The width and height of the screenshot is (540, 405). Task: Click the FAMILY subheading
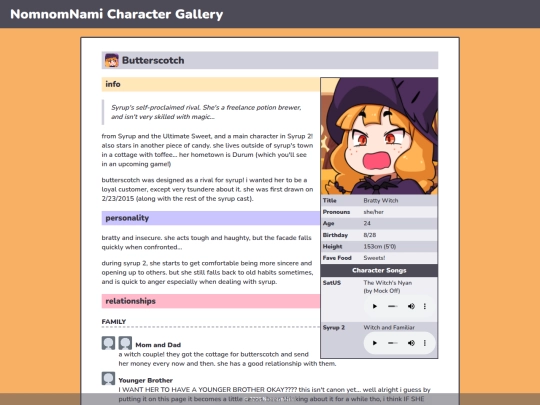click(114, 322)
